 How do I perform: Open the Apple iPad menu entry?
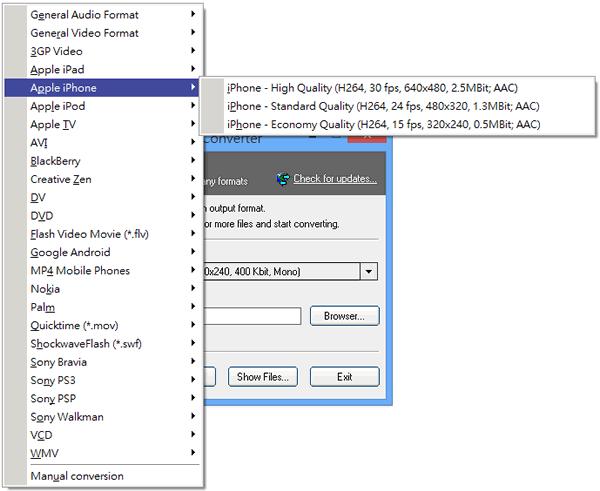coord(57,70)
